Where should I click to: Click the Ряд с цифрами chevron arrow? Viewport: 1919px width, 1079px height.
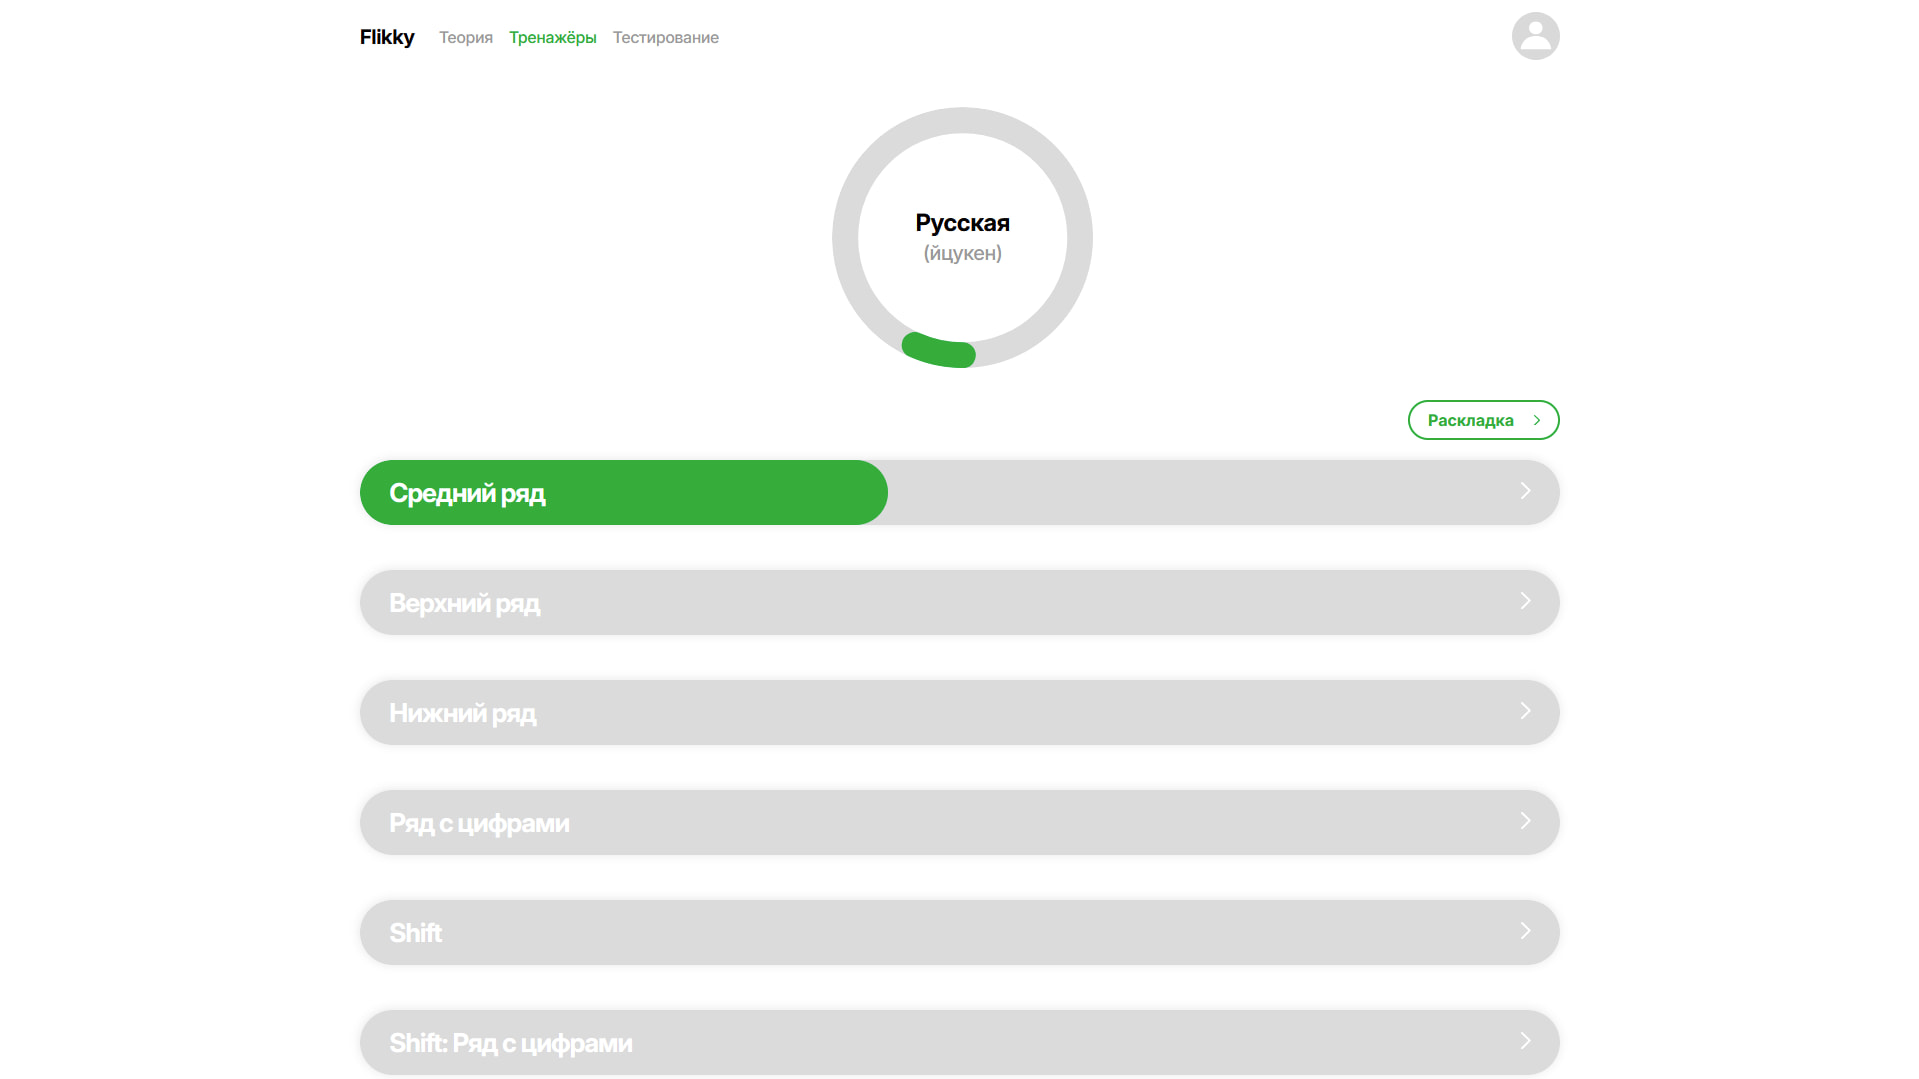click(1525, 821)
